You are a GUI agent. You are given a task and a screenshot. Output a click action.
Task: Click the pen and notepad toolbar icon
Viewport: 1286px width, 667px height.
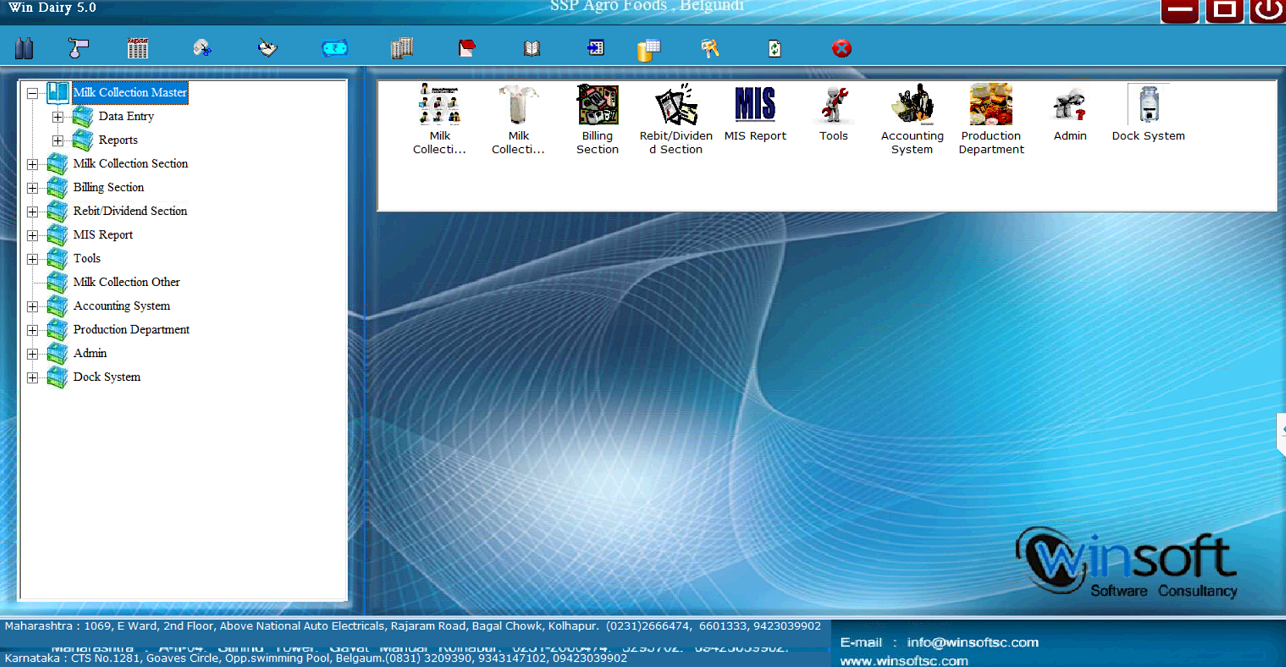tap(267, 48)
